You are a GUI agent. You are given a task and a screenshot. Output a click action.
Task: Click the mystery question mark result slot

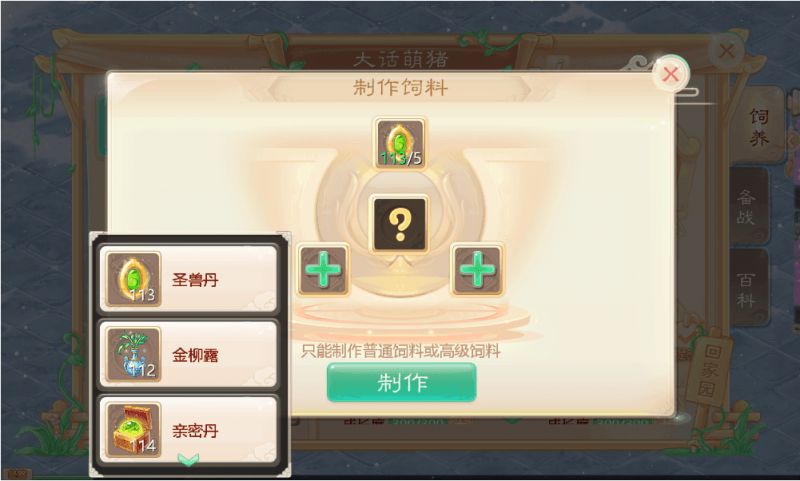pyautogui.click(x=399, y=224)
